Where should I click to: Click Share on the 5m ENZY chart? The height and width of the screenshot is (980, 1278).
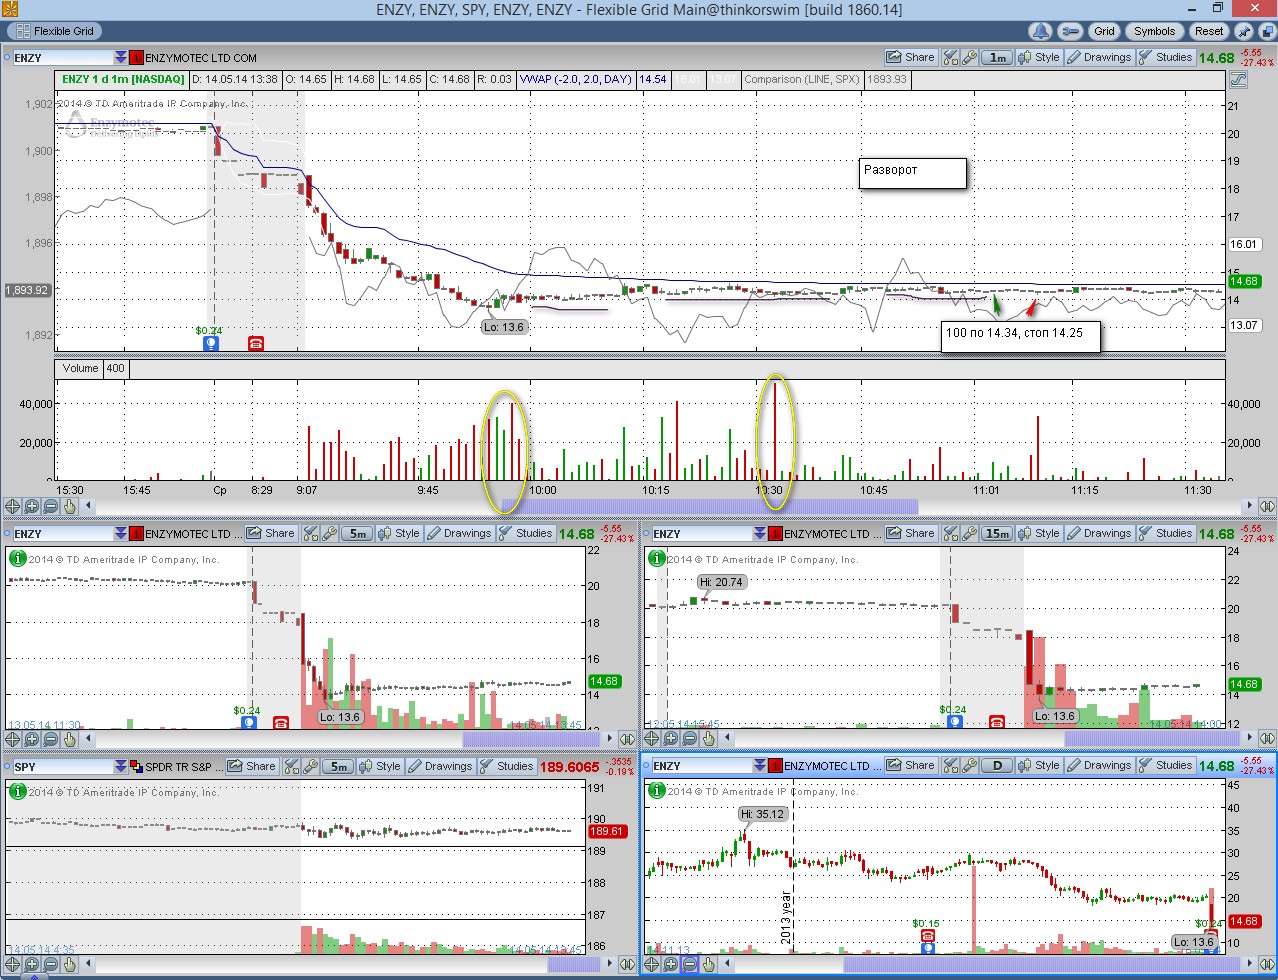271,533
